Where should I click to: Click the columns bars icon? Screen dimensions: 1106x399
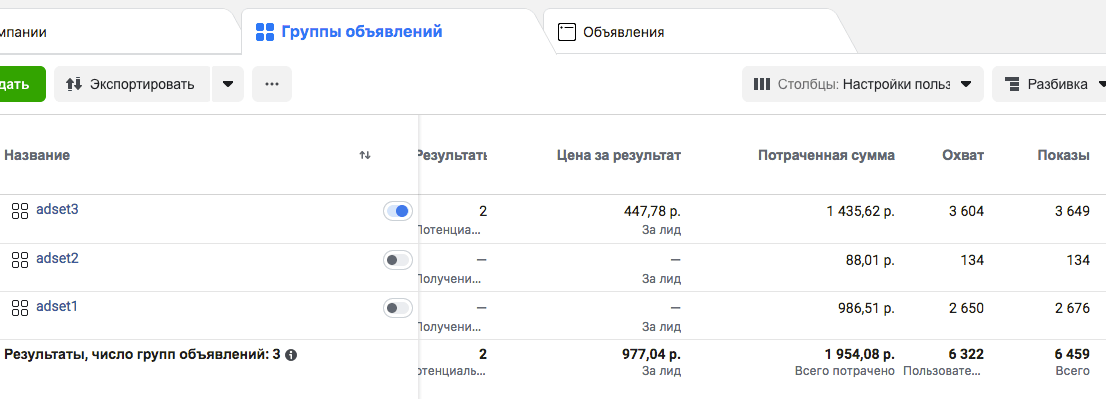click(x=761, y=84)
